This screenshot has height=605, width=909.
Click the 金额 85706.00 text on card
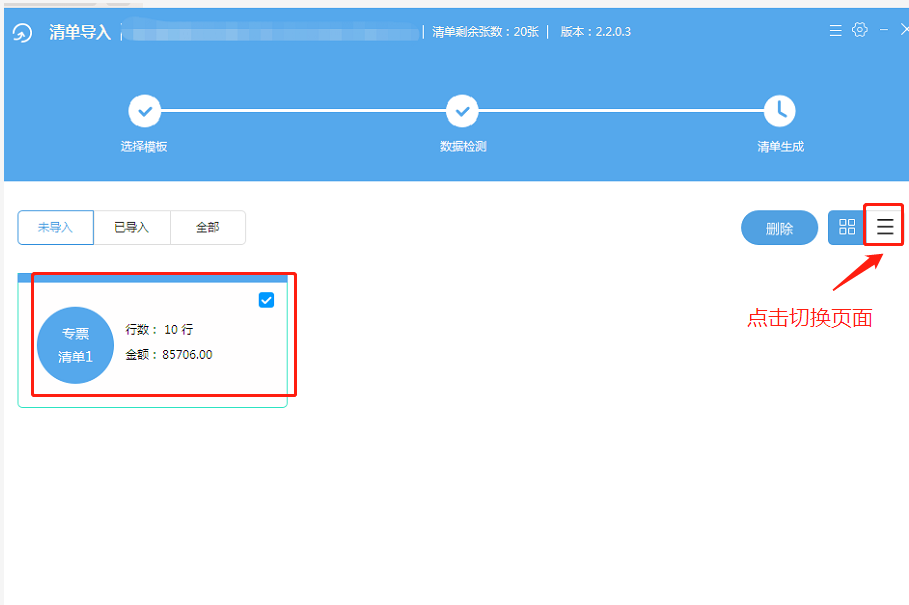point(168,355)
